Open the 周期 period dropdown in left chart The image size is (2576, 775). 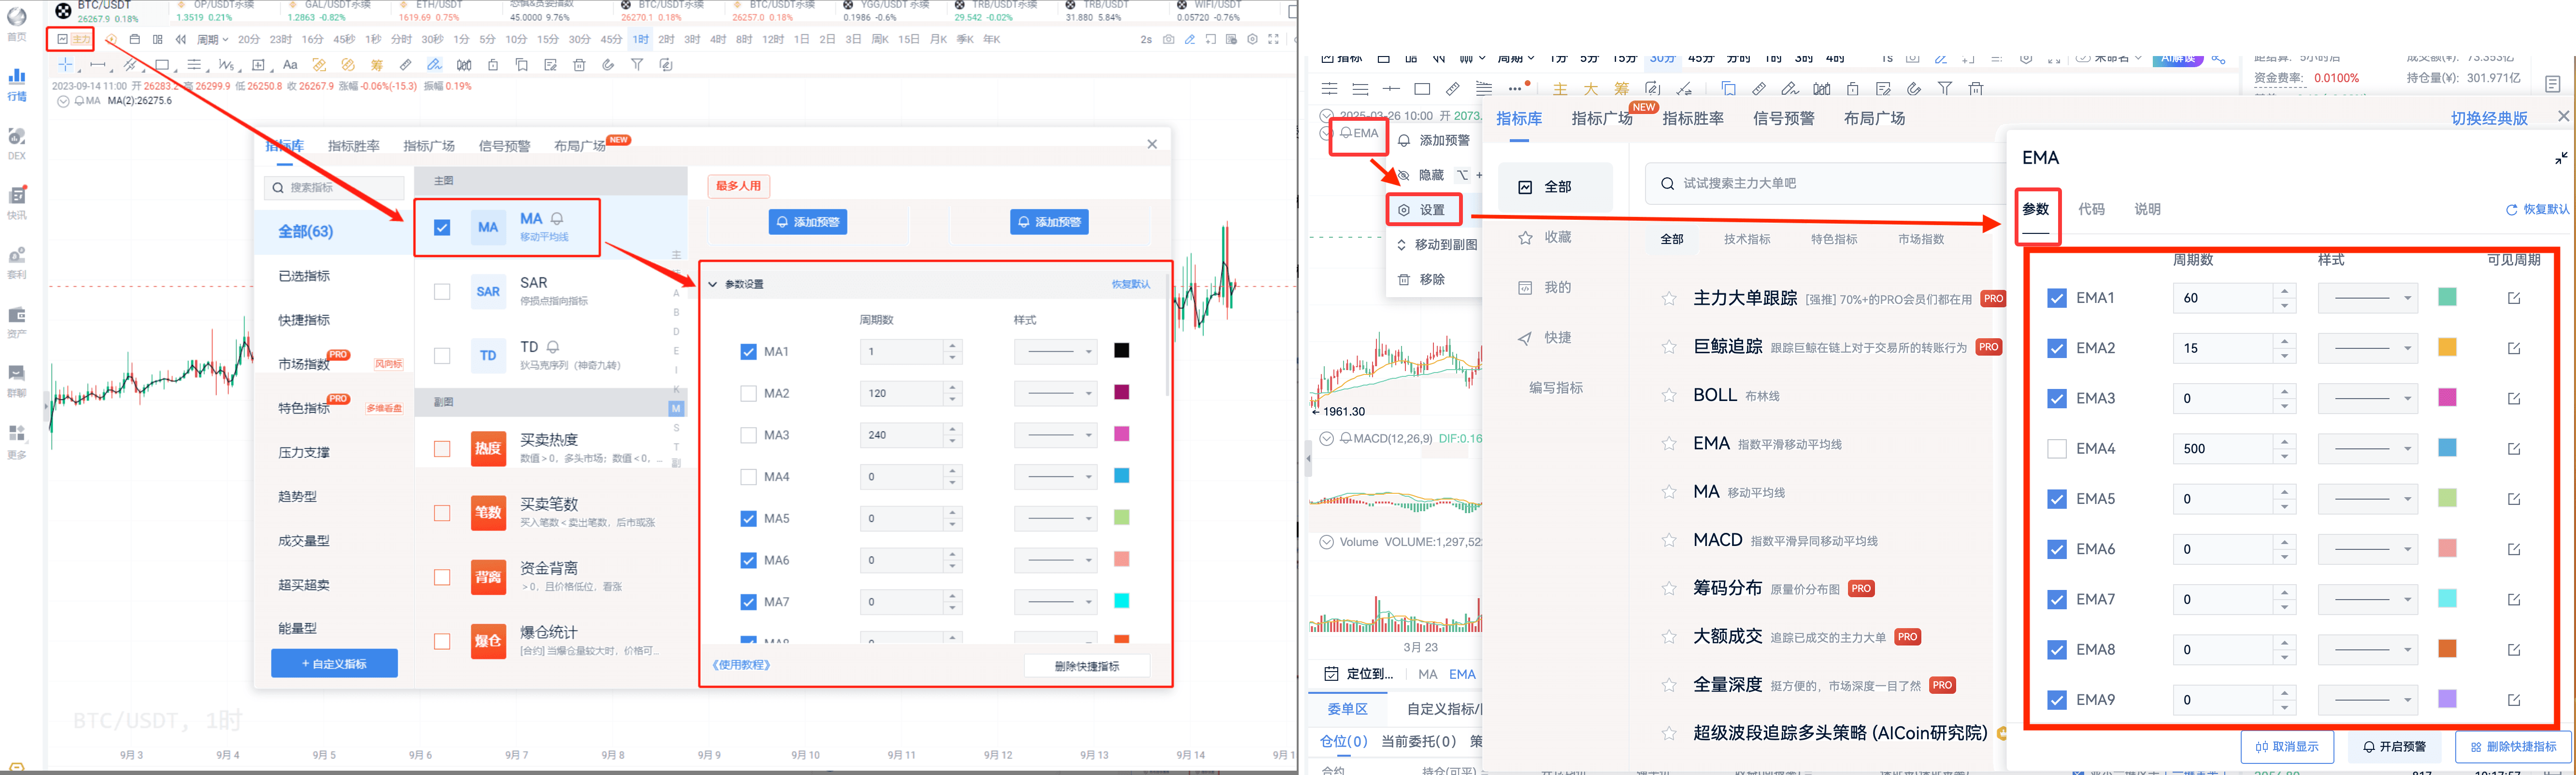point(212,40)
